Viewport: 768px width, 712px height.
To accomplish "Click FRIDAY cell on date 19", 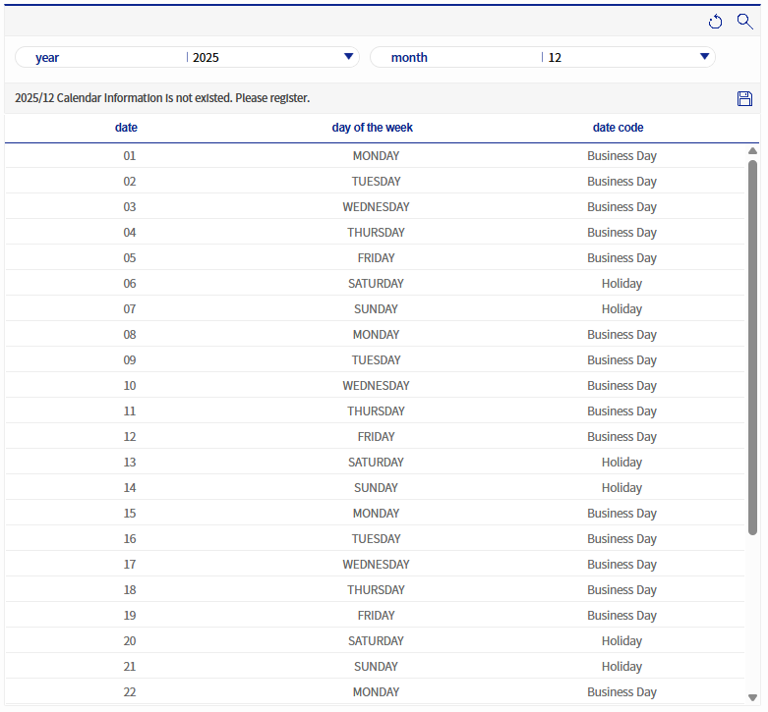I will point(375,616).
